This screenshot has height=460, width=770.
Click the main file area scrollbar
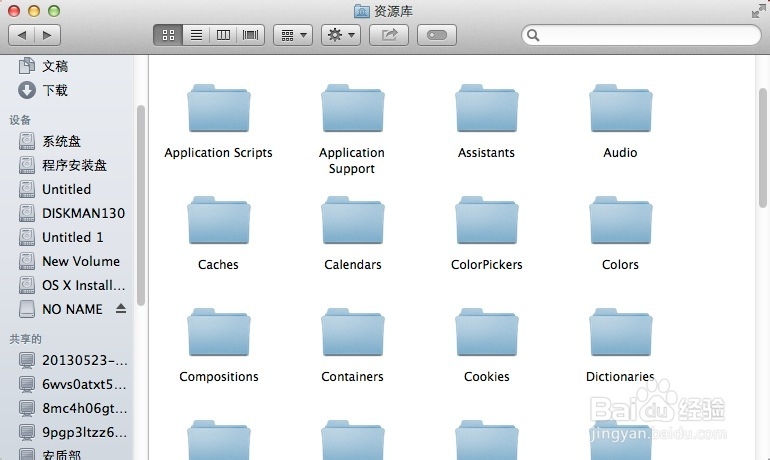click(x=763, y=148)
